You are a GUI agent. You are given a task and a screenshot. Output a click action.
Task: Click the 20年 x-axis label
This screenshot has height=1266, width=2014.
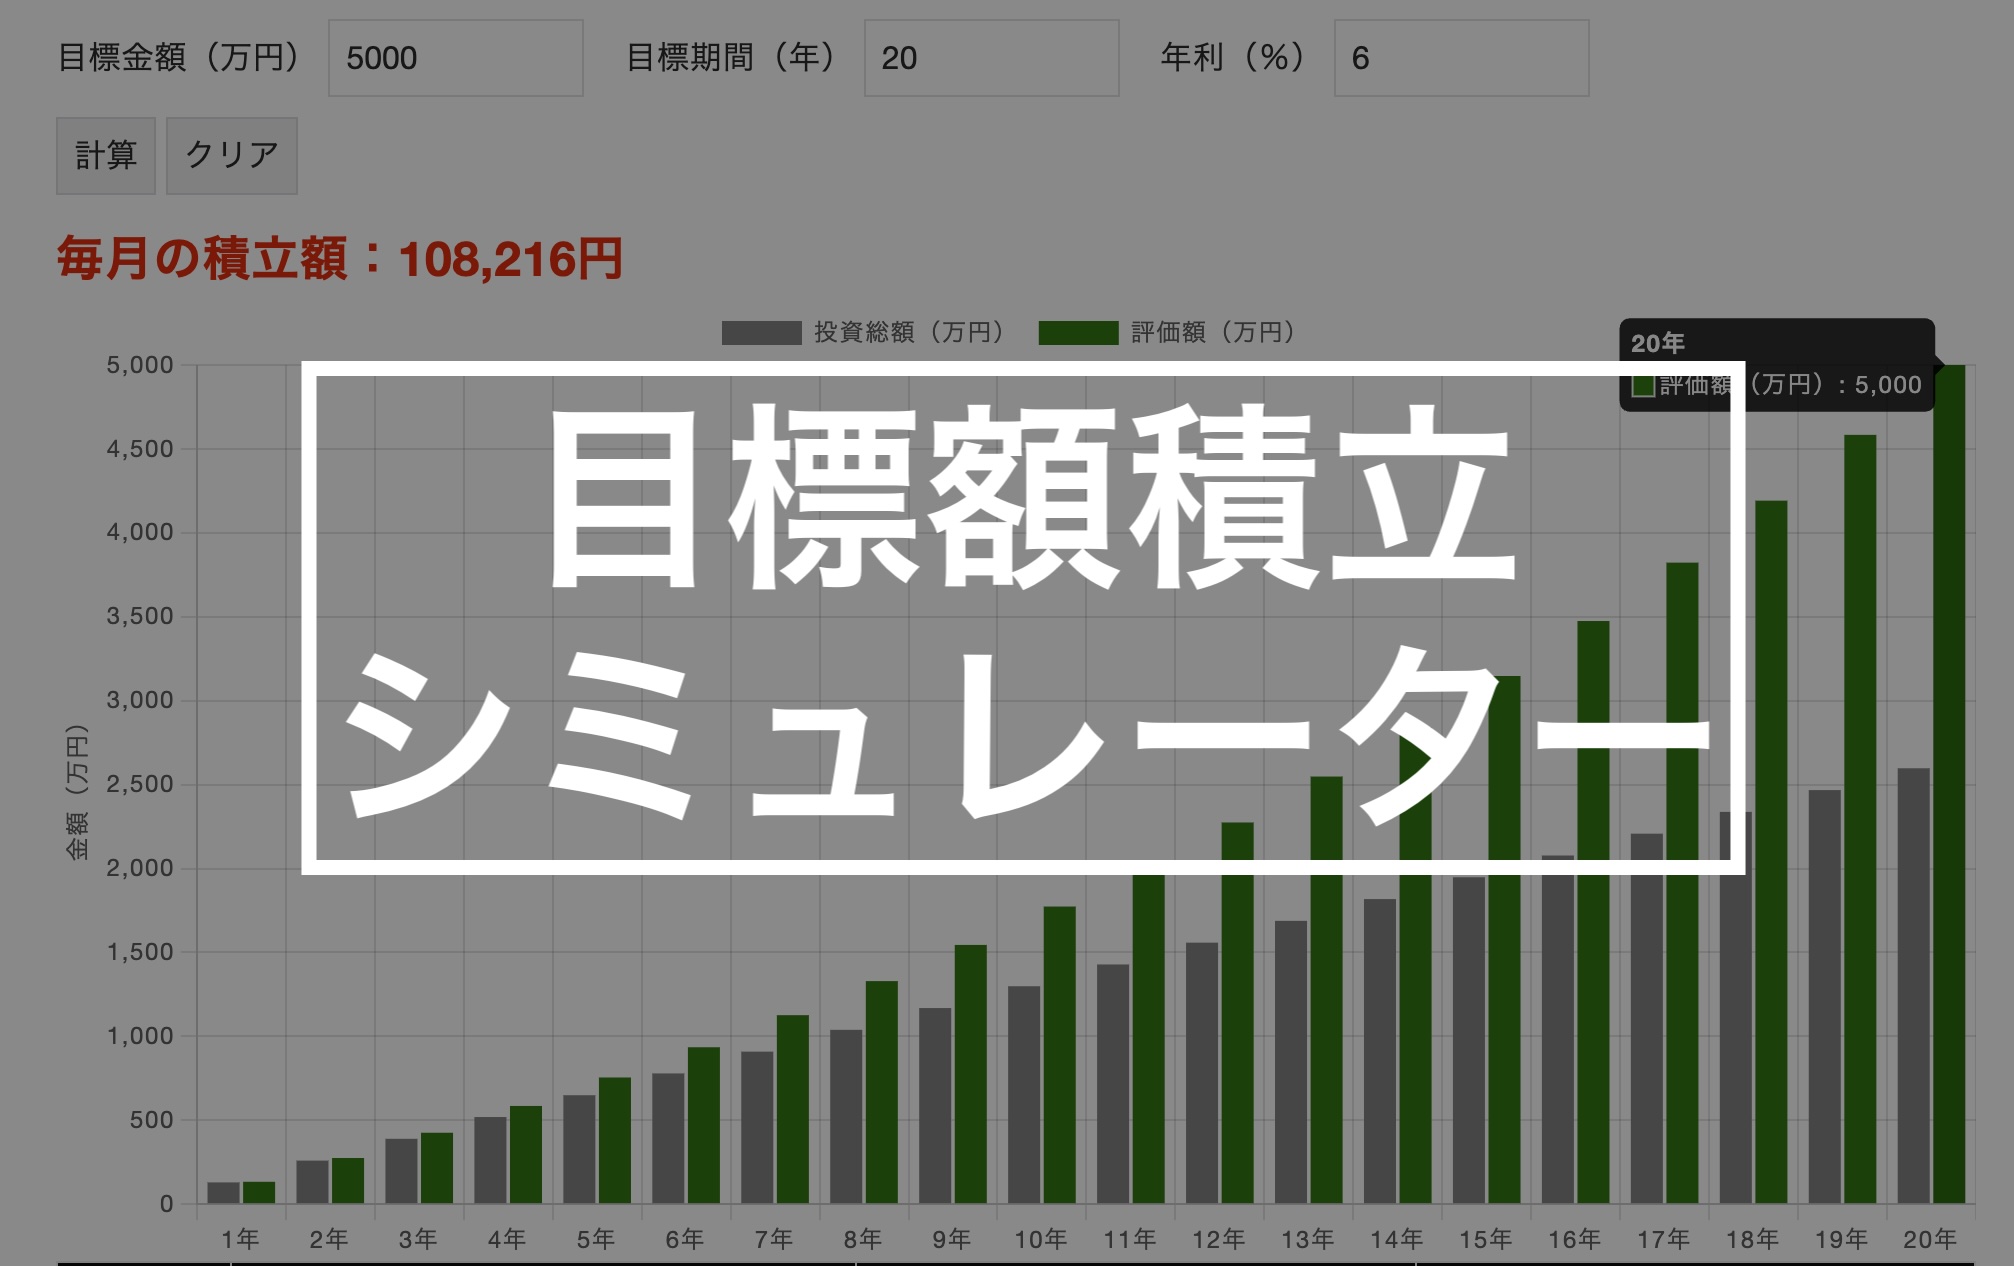(1930, 1239)
